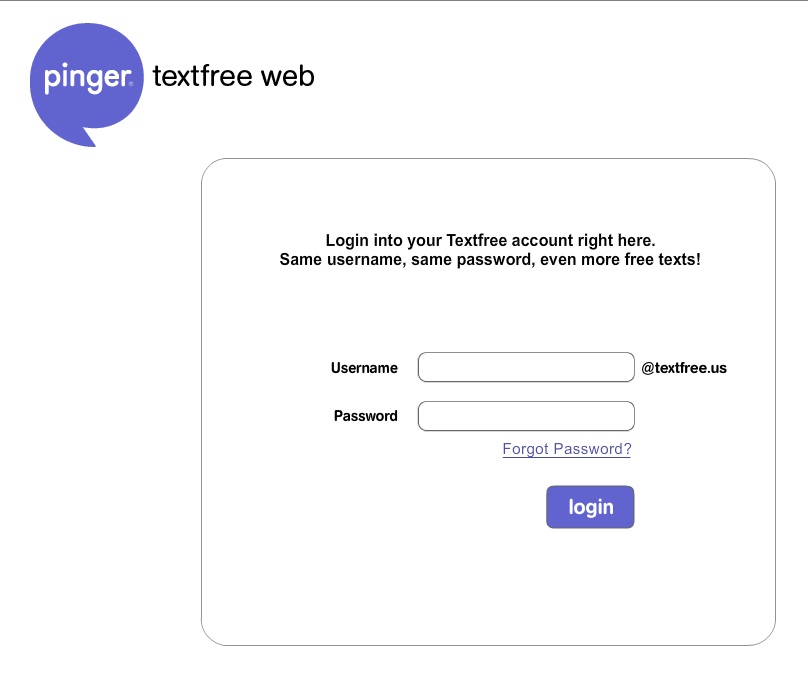
Task: Click the Username input field
Action: [526, 367]
